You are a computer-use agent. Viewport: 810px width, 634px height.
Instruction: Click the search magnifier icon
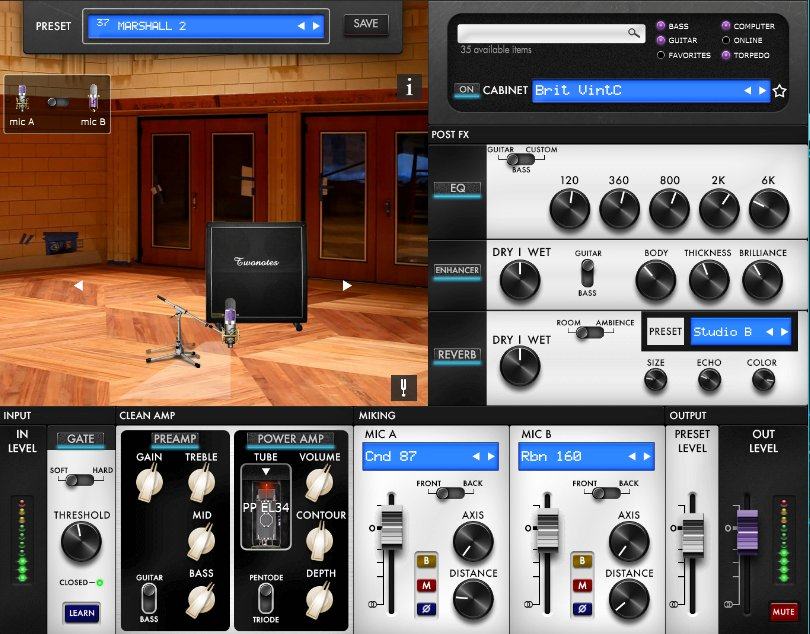point(634,33)
